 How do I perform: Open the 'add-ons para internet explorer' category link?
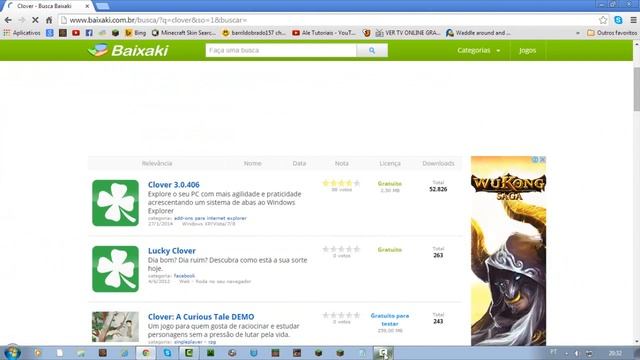tap(210, 218)
